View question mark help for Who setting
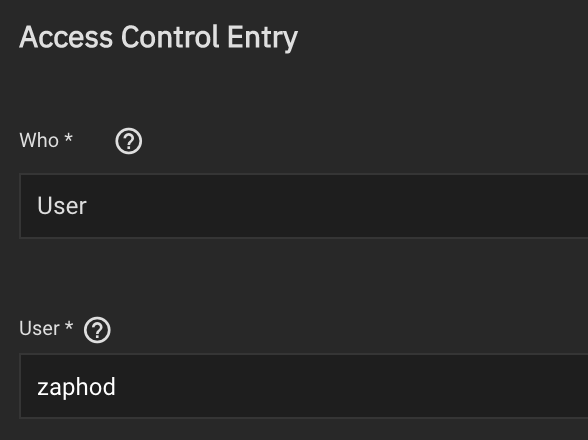The image size is (588, 440). pyautogui.click(x=129, y=141)
